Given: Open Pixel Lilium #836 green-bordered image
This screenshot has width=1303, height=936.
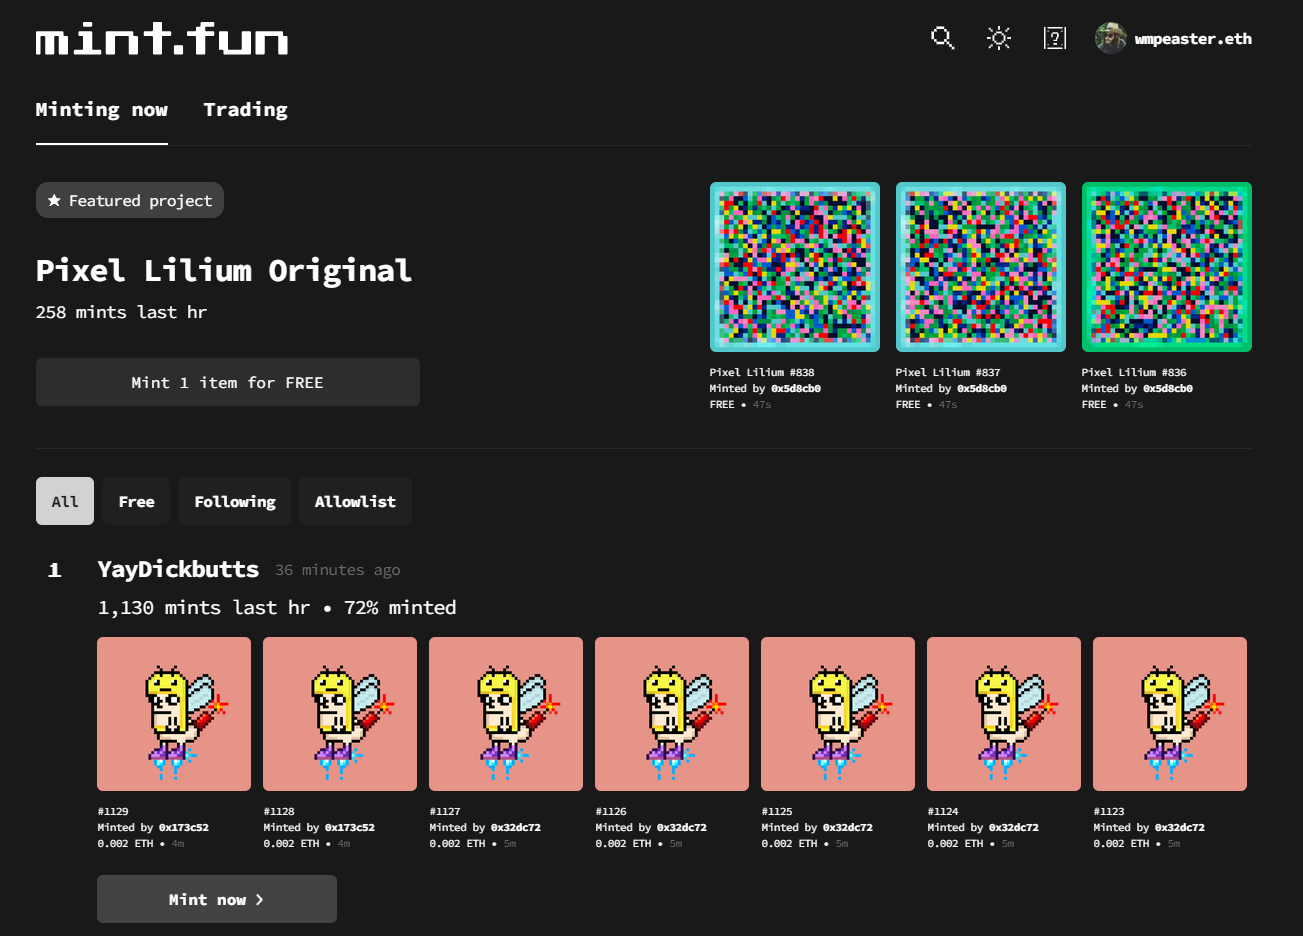Looking at the screenshot, I should (1167, 267).
